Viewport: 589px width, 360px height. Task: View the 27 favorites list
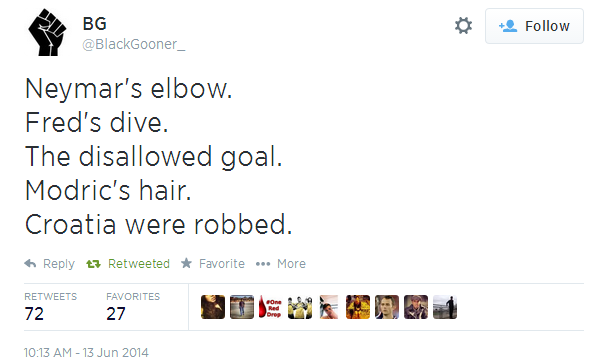pyautogui.click(x=133, y=307)
